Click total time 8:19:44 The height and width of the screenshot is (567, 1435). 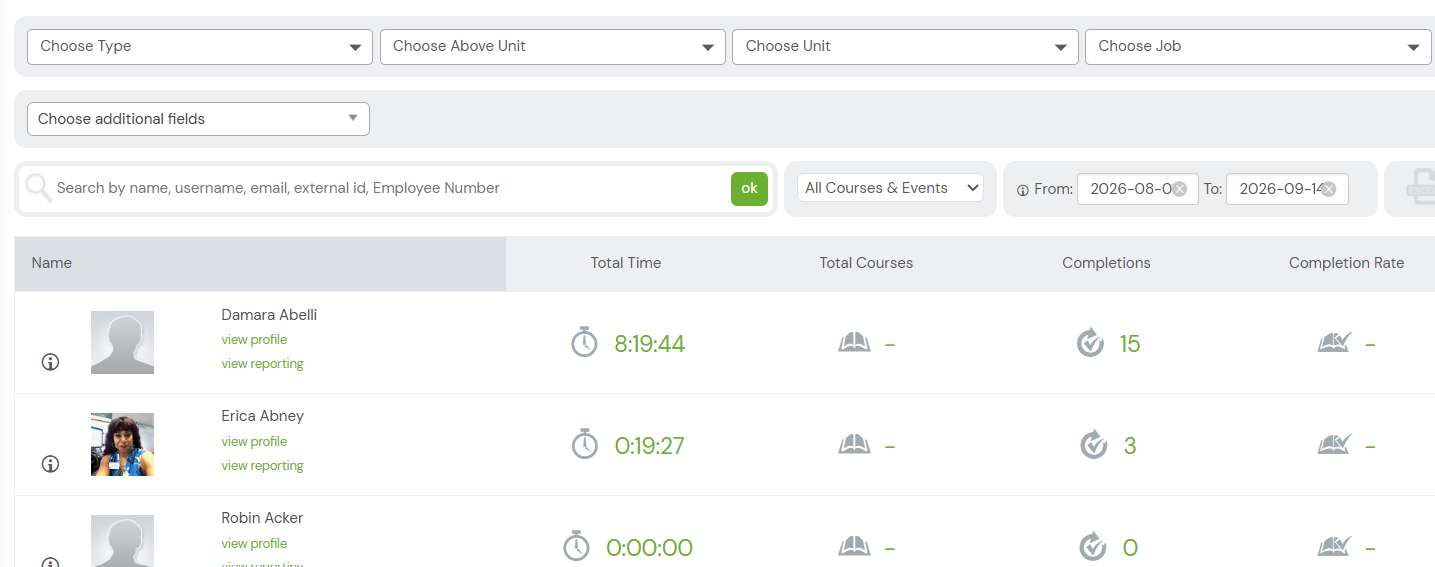click(x=649, y=344)
